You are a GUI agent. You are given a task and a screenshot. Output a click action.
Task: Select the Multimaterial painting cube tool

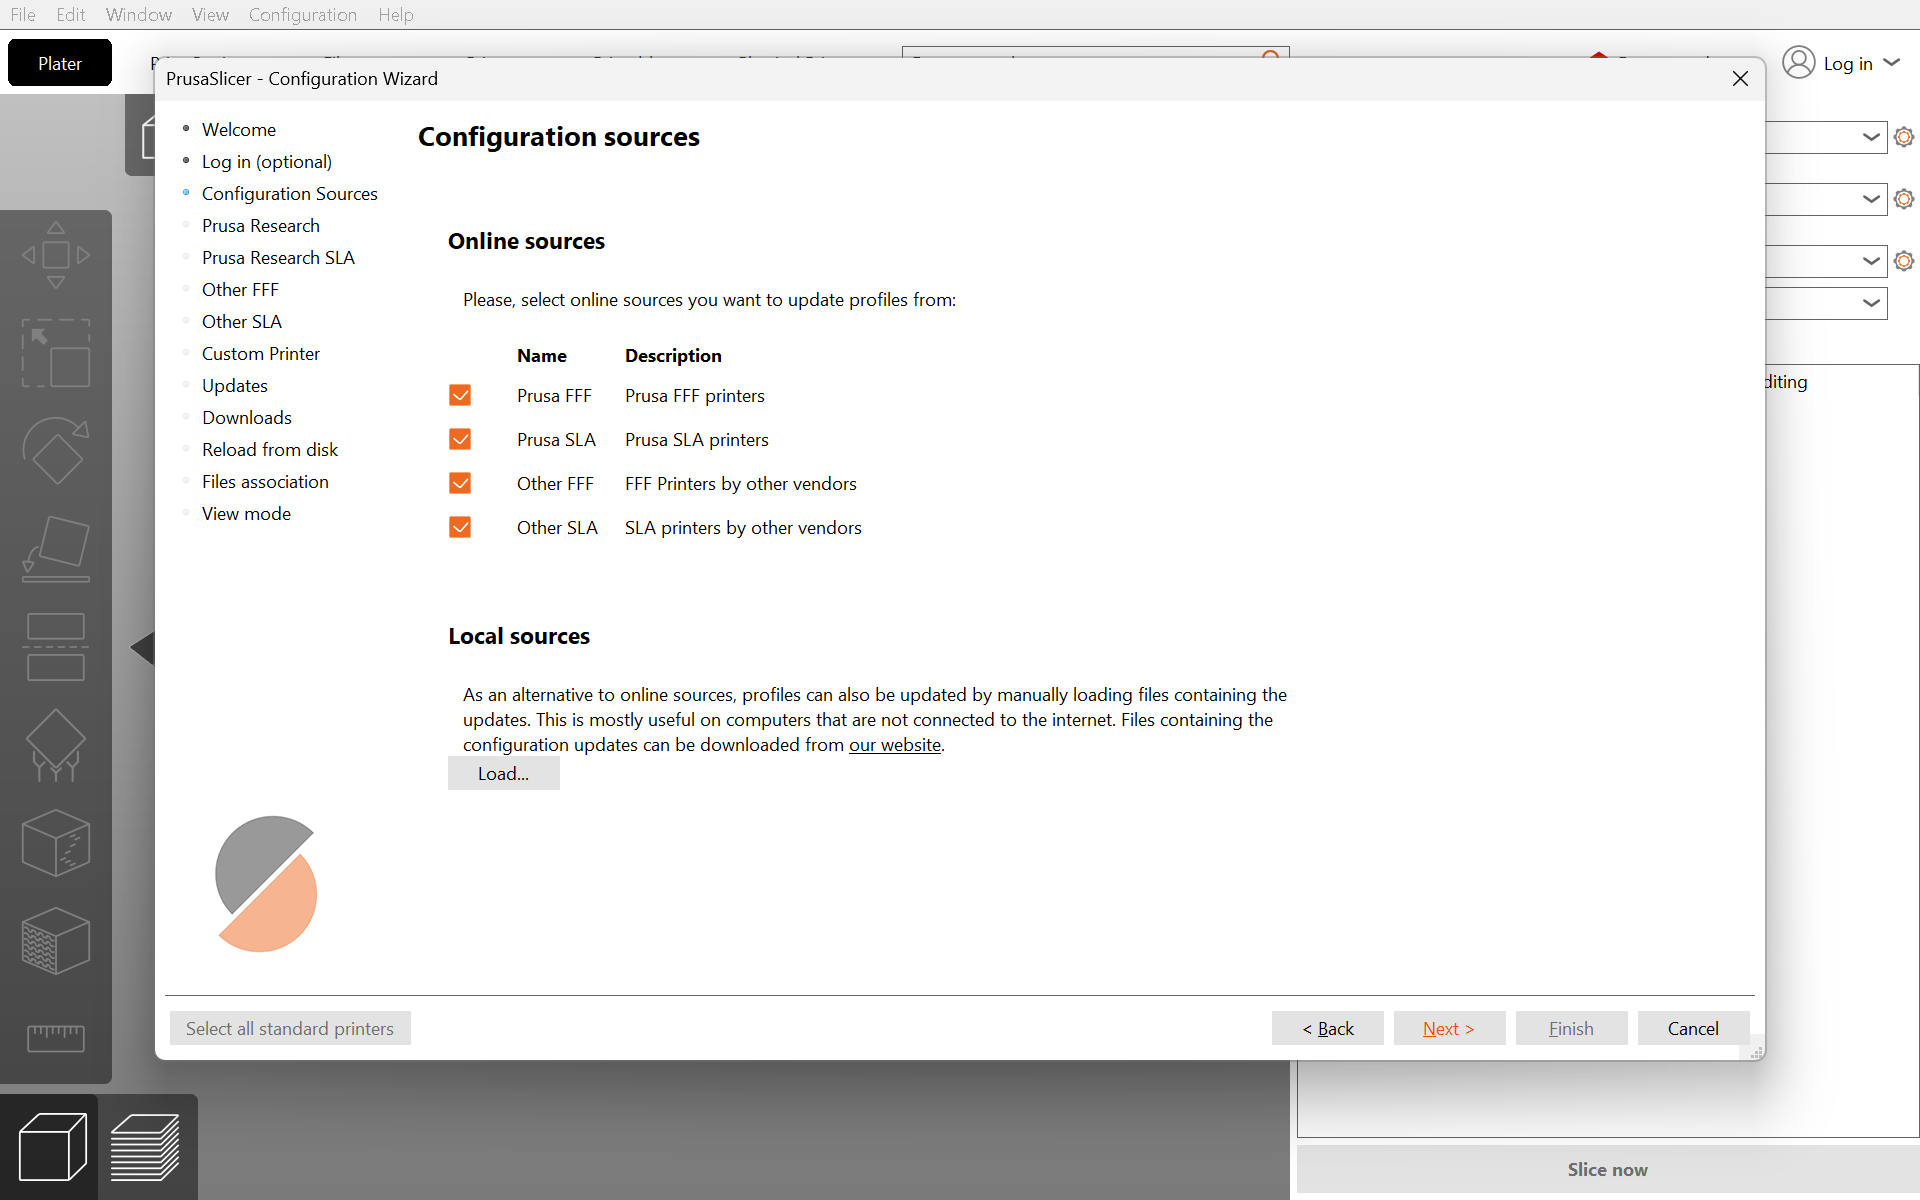[x=56, y=941]
